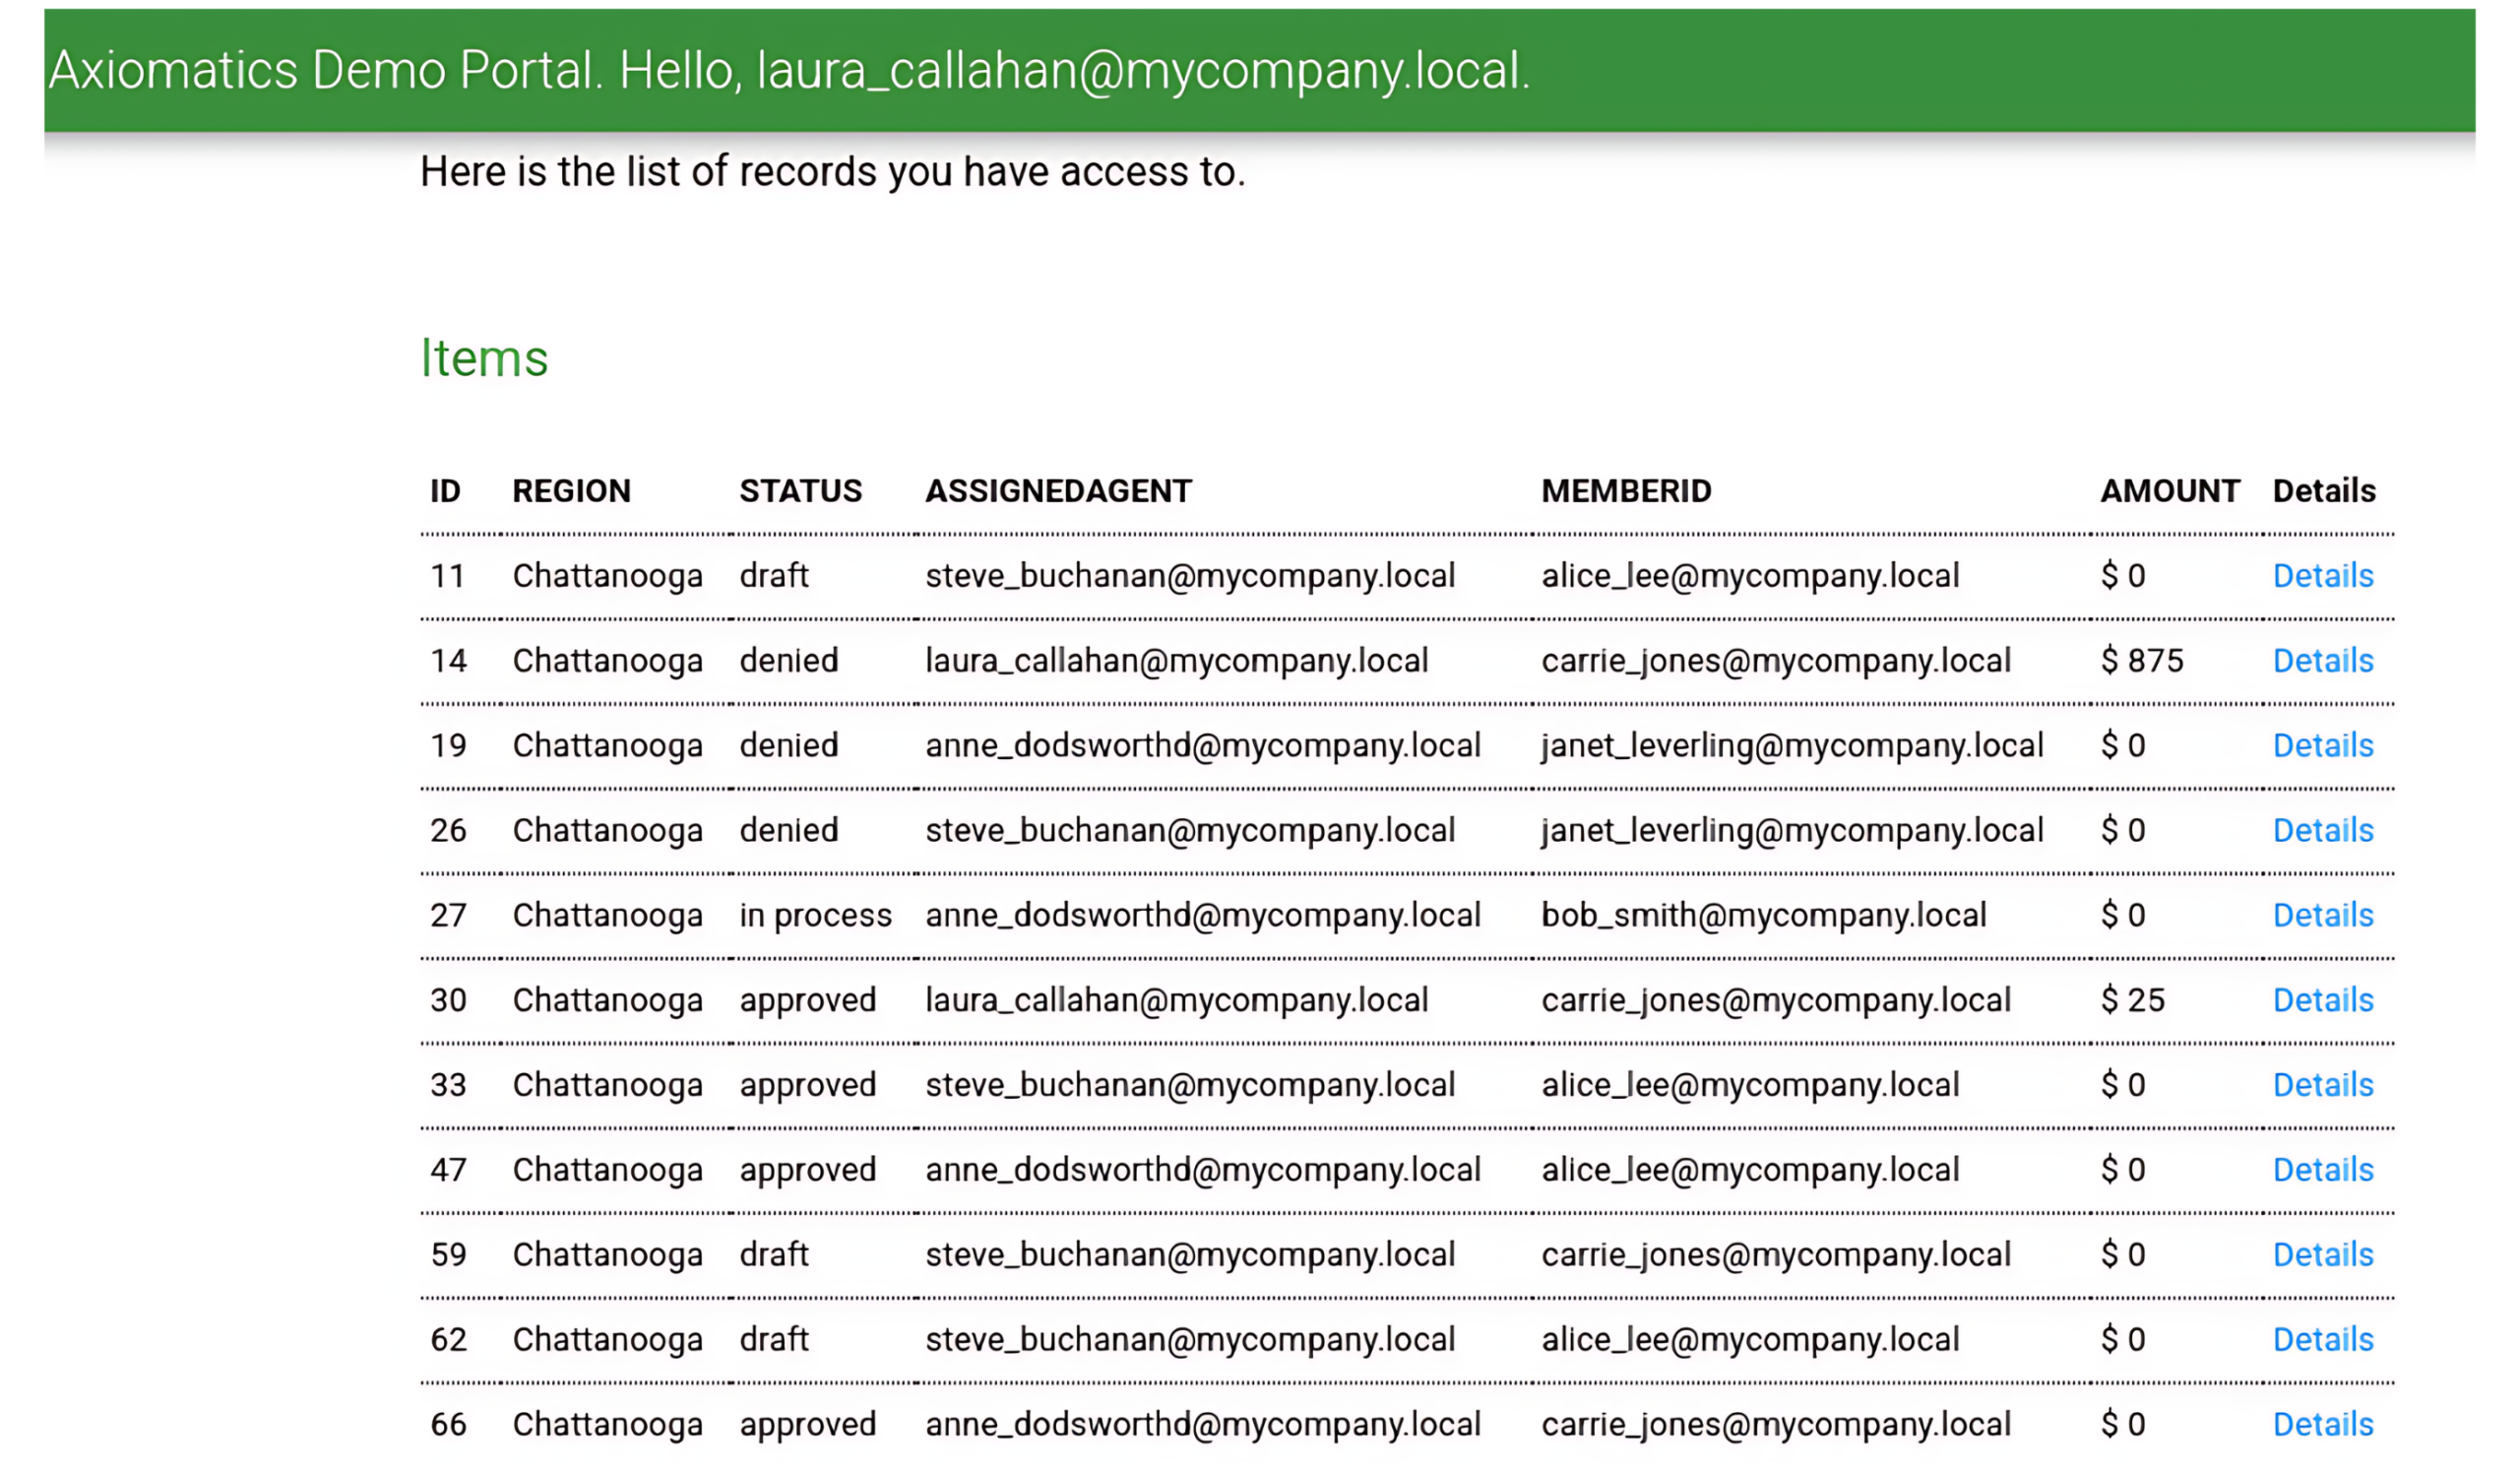
Task: Click member carrie_jones in row 59
Action: pyautogui.click(x=1775, y=1255)
